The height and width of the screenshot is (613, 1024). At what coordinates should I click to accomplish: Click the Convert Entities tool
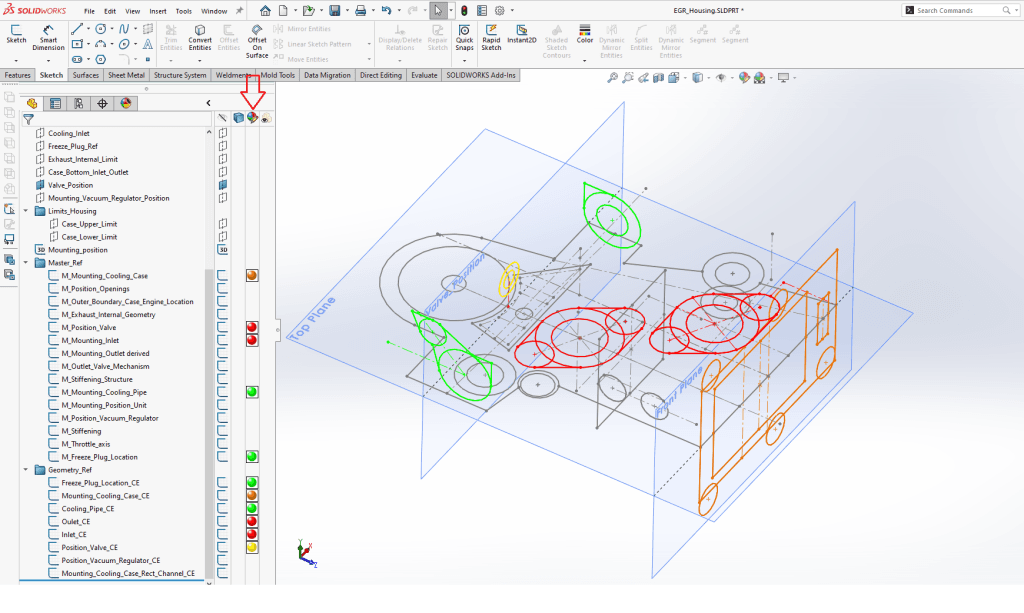[200, 36]
